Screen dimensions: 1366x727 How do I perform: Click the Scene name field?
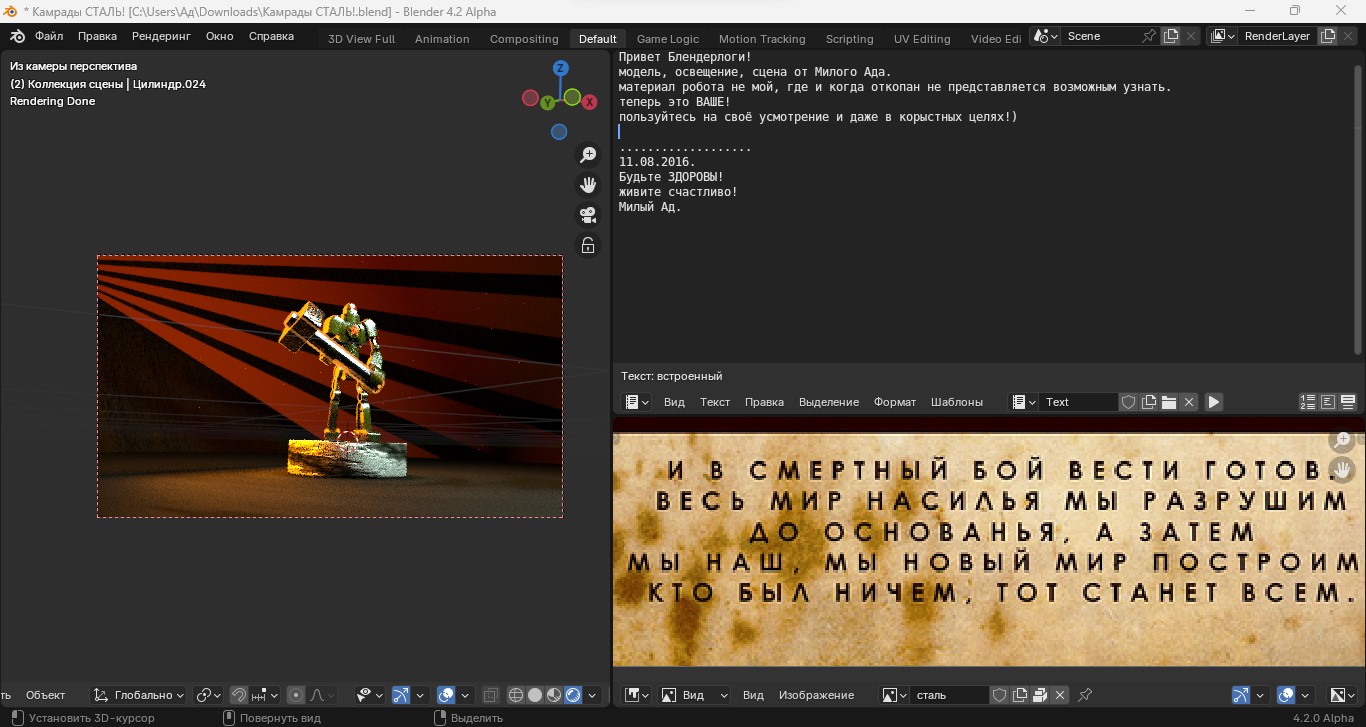pos(1100,36)
